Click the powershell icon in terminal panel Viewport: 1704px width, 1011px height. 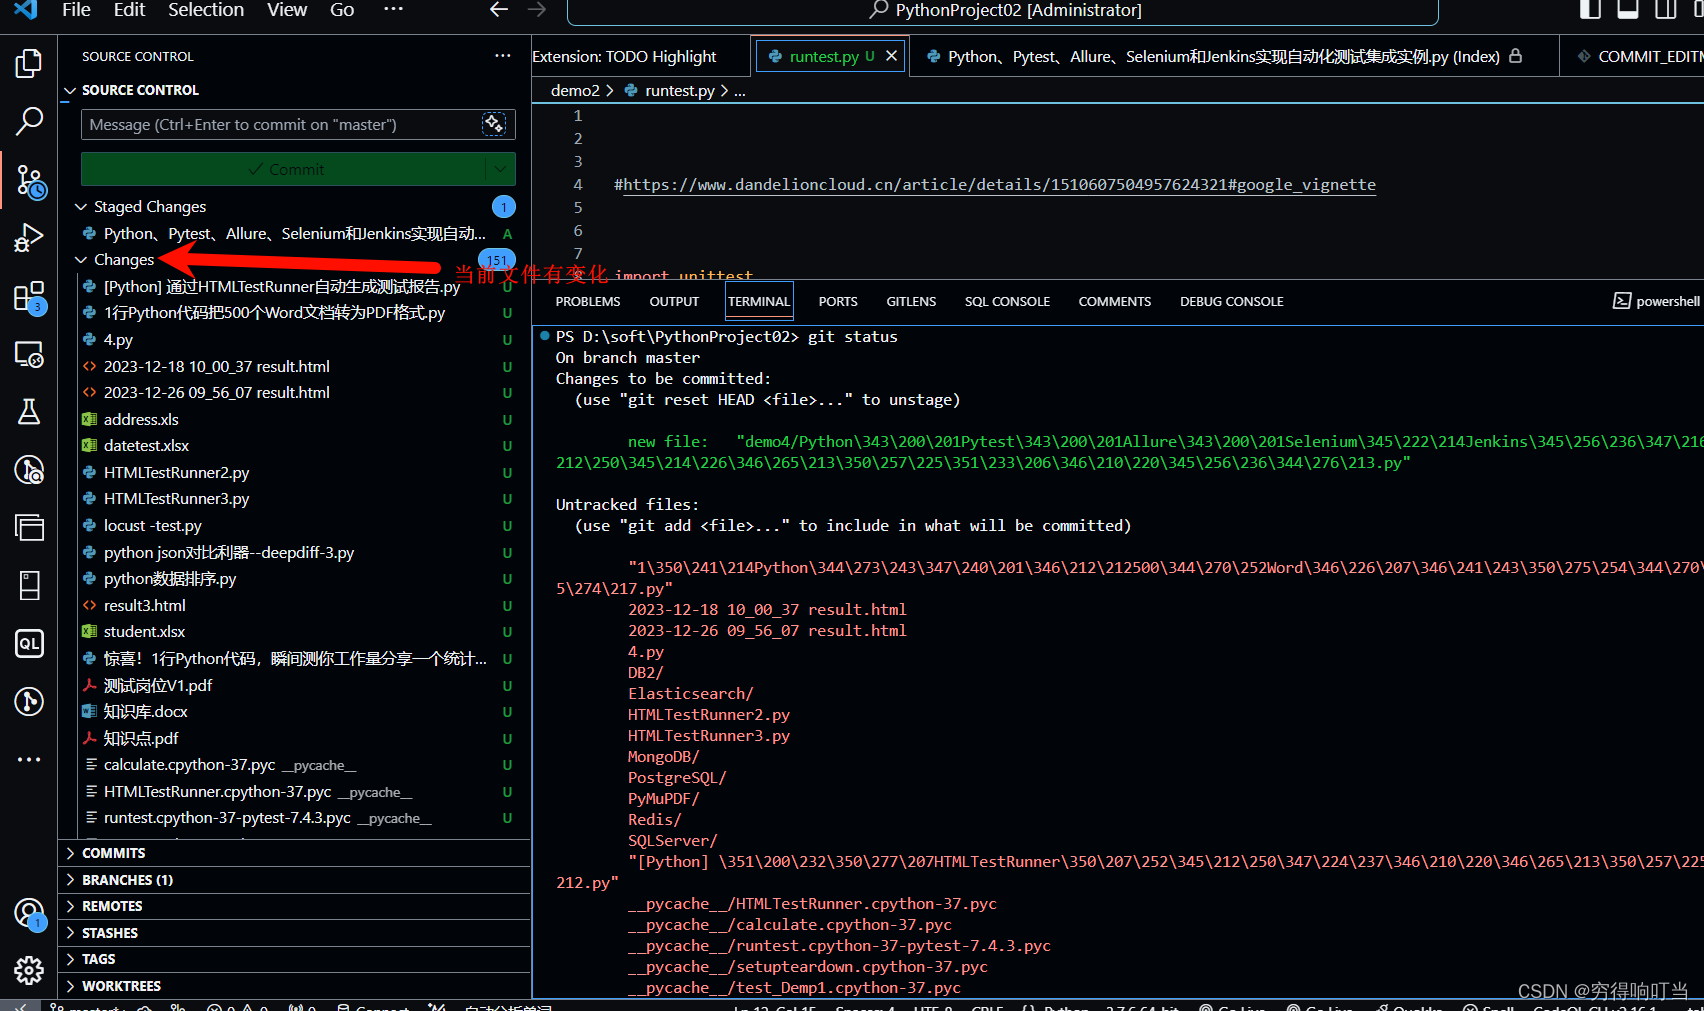tap(1620, 300)
